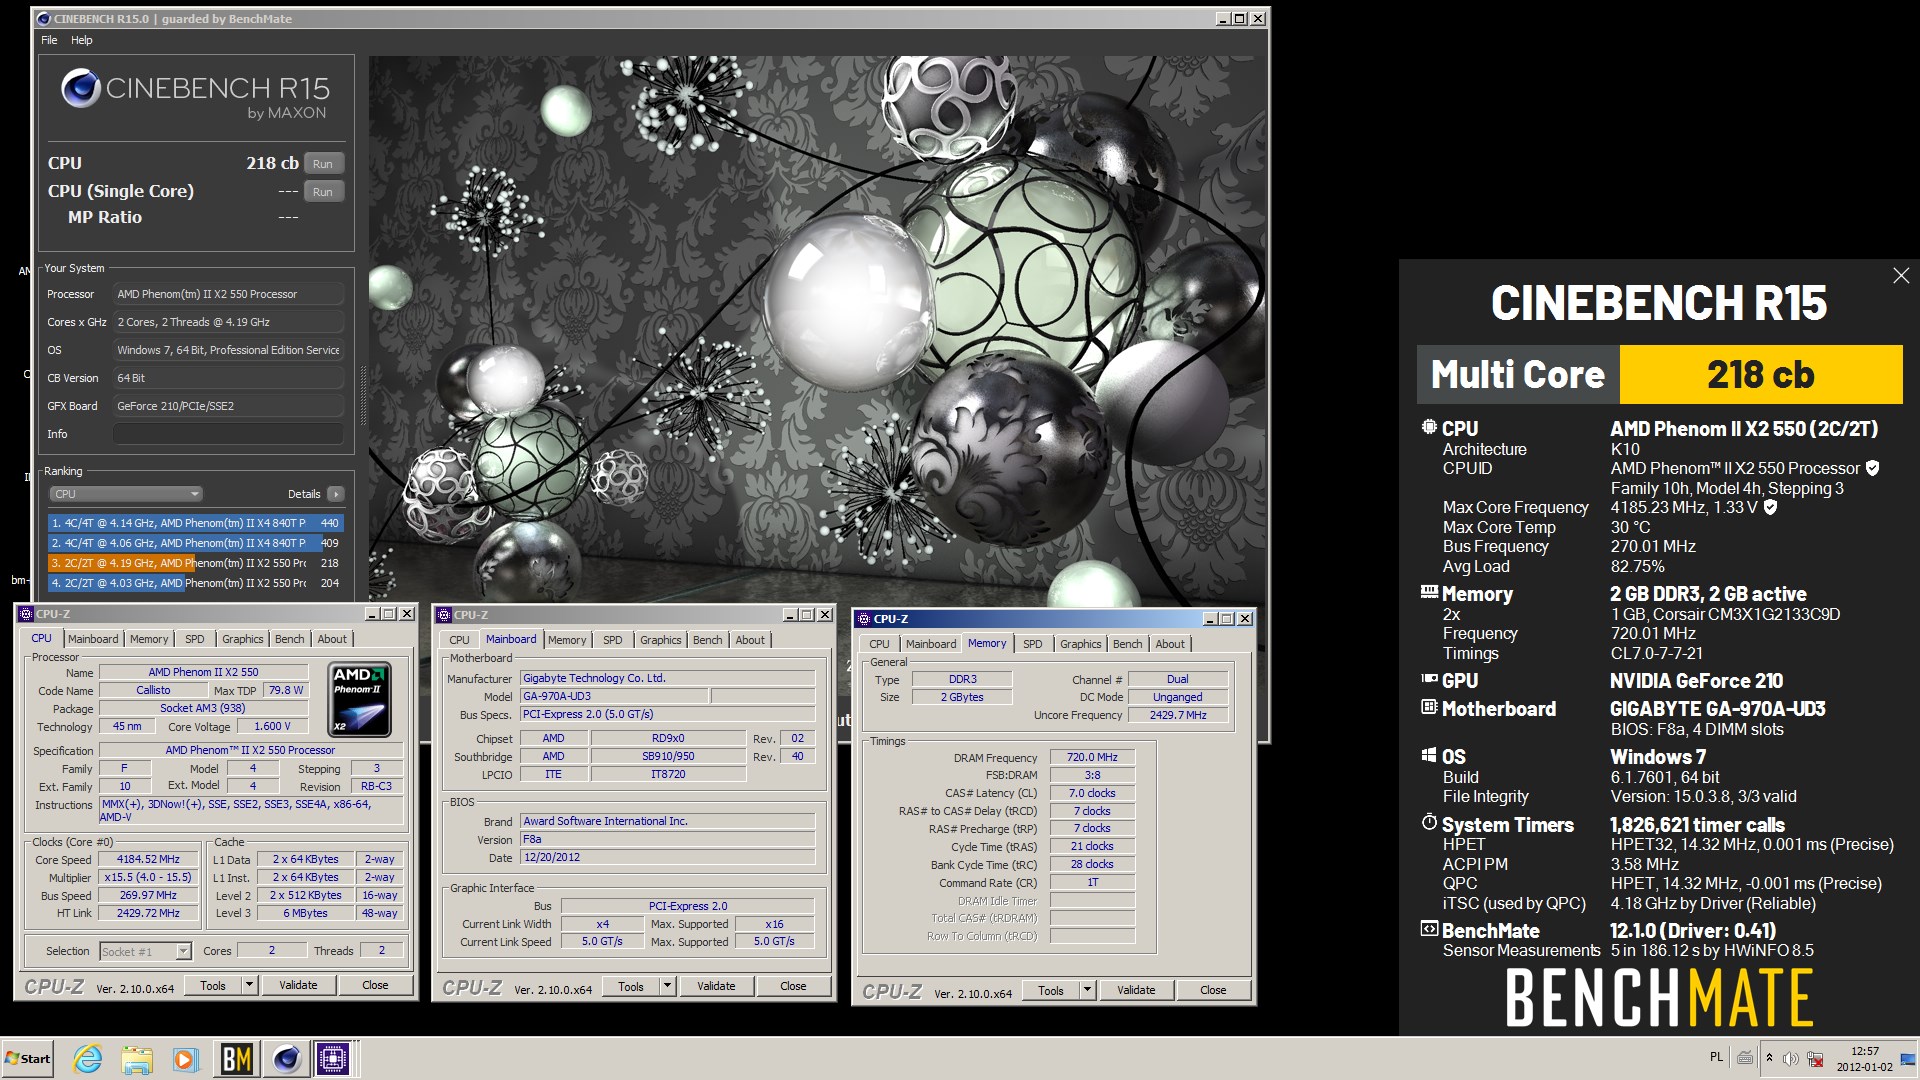
Task: Click Tools button in CPU-Z Mainboard window
Action: (631, 986)
